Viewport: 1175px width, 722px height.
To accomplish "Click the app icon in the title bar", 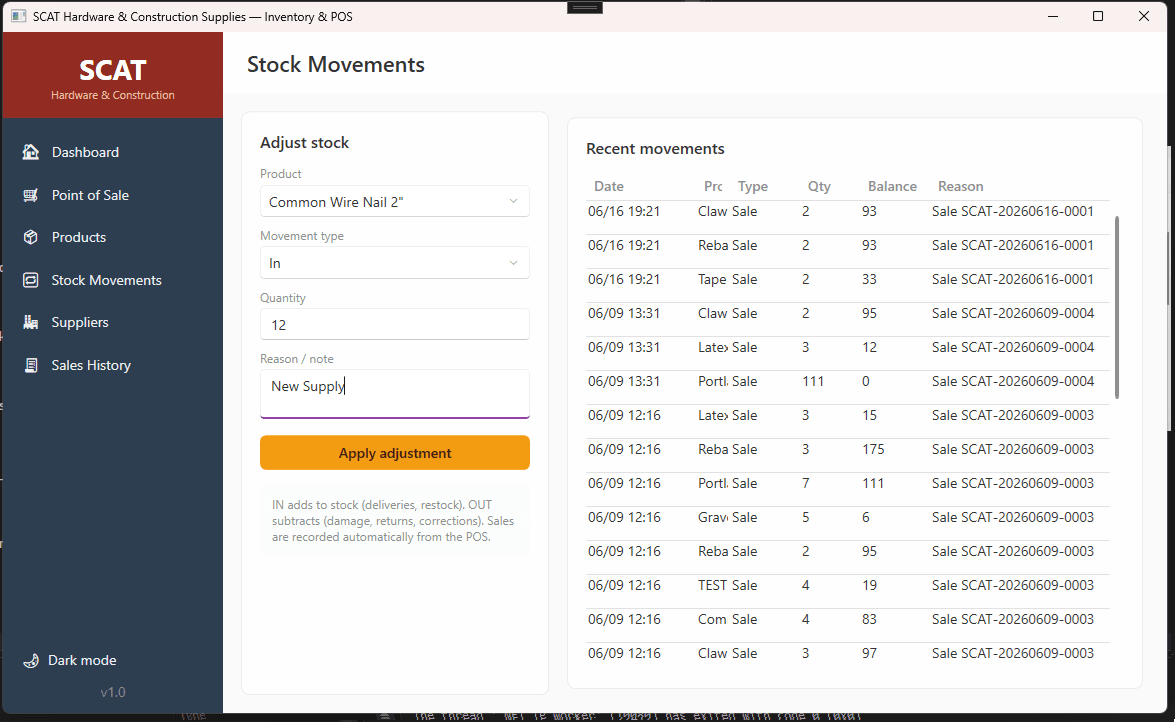I will [x=19, y=16].
